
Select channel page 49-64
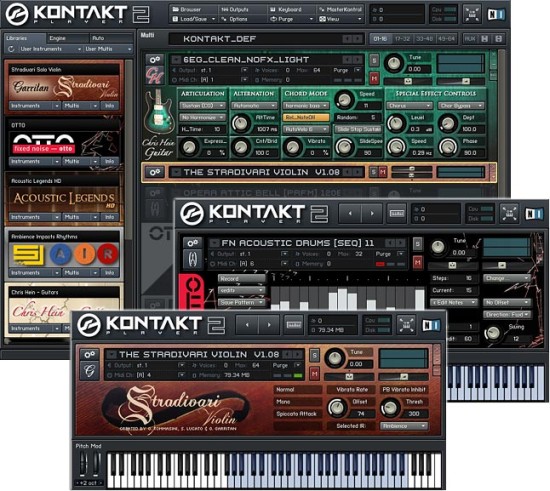(x=446, y=39)
